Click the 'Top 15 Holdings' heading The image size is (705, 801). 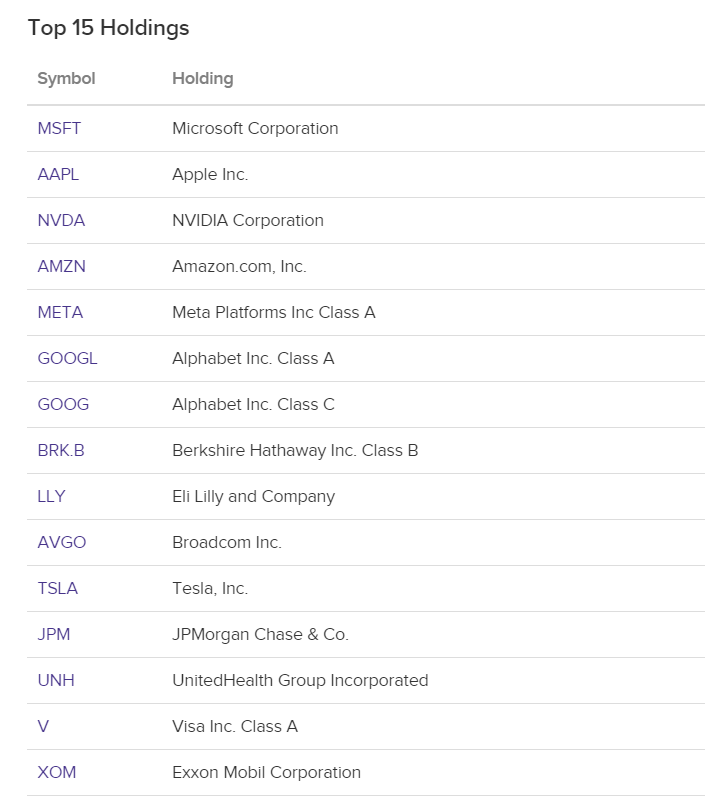[x=108, y=28]
